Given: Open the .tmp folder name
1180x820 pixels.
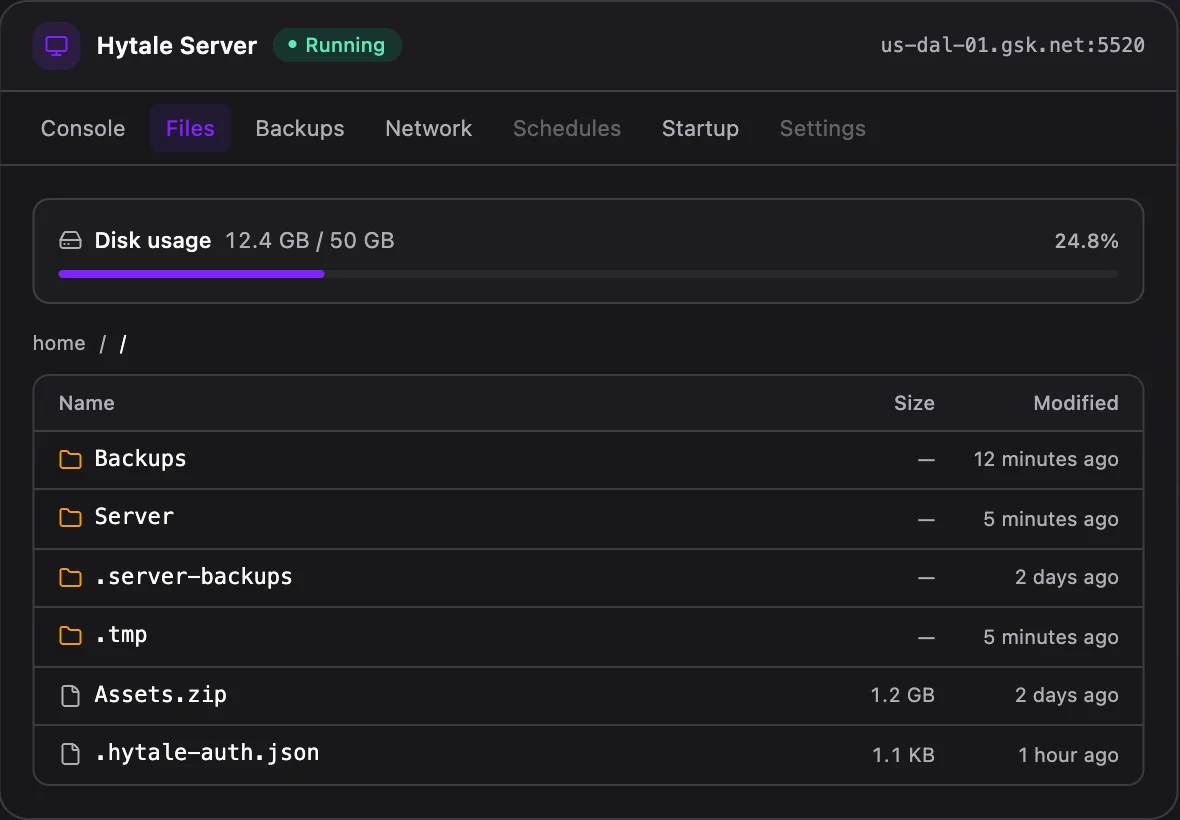Looking at the screenshot, I should pos(120,636).
